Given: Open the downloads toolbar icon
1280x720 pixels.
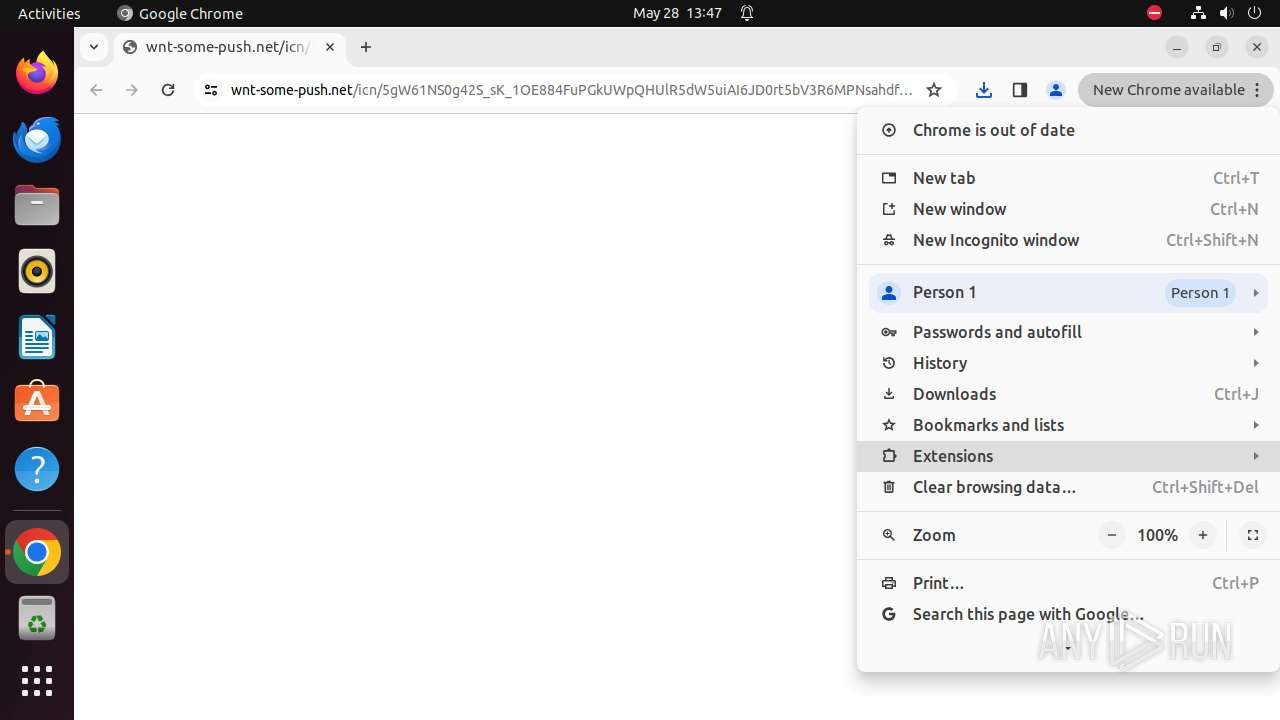Looking at the screenshot, I should coord(984,90).
